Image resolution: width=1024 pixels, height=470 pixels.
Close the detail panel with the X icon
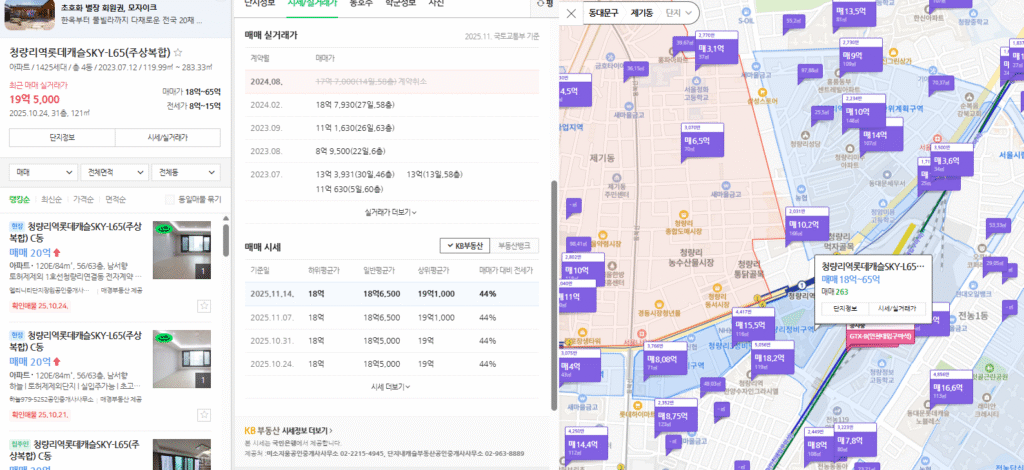point(570,13)
